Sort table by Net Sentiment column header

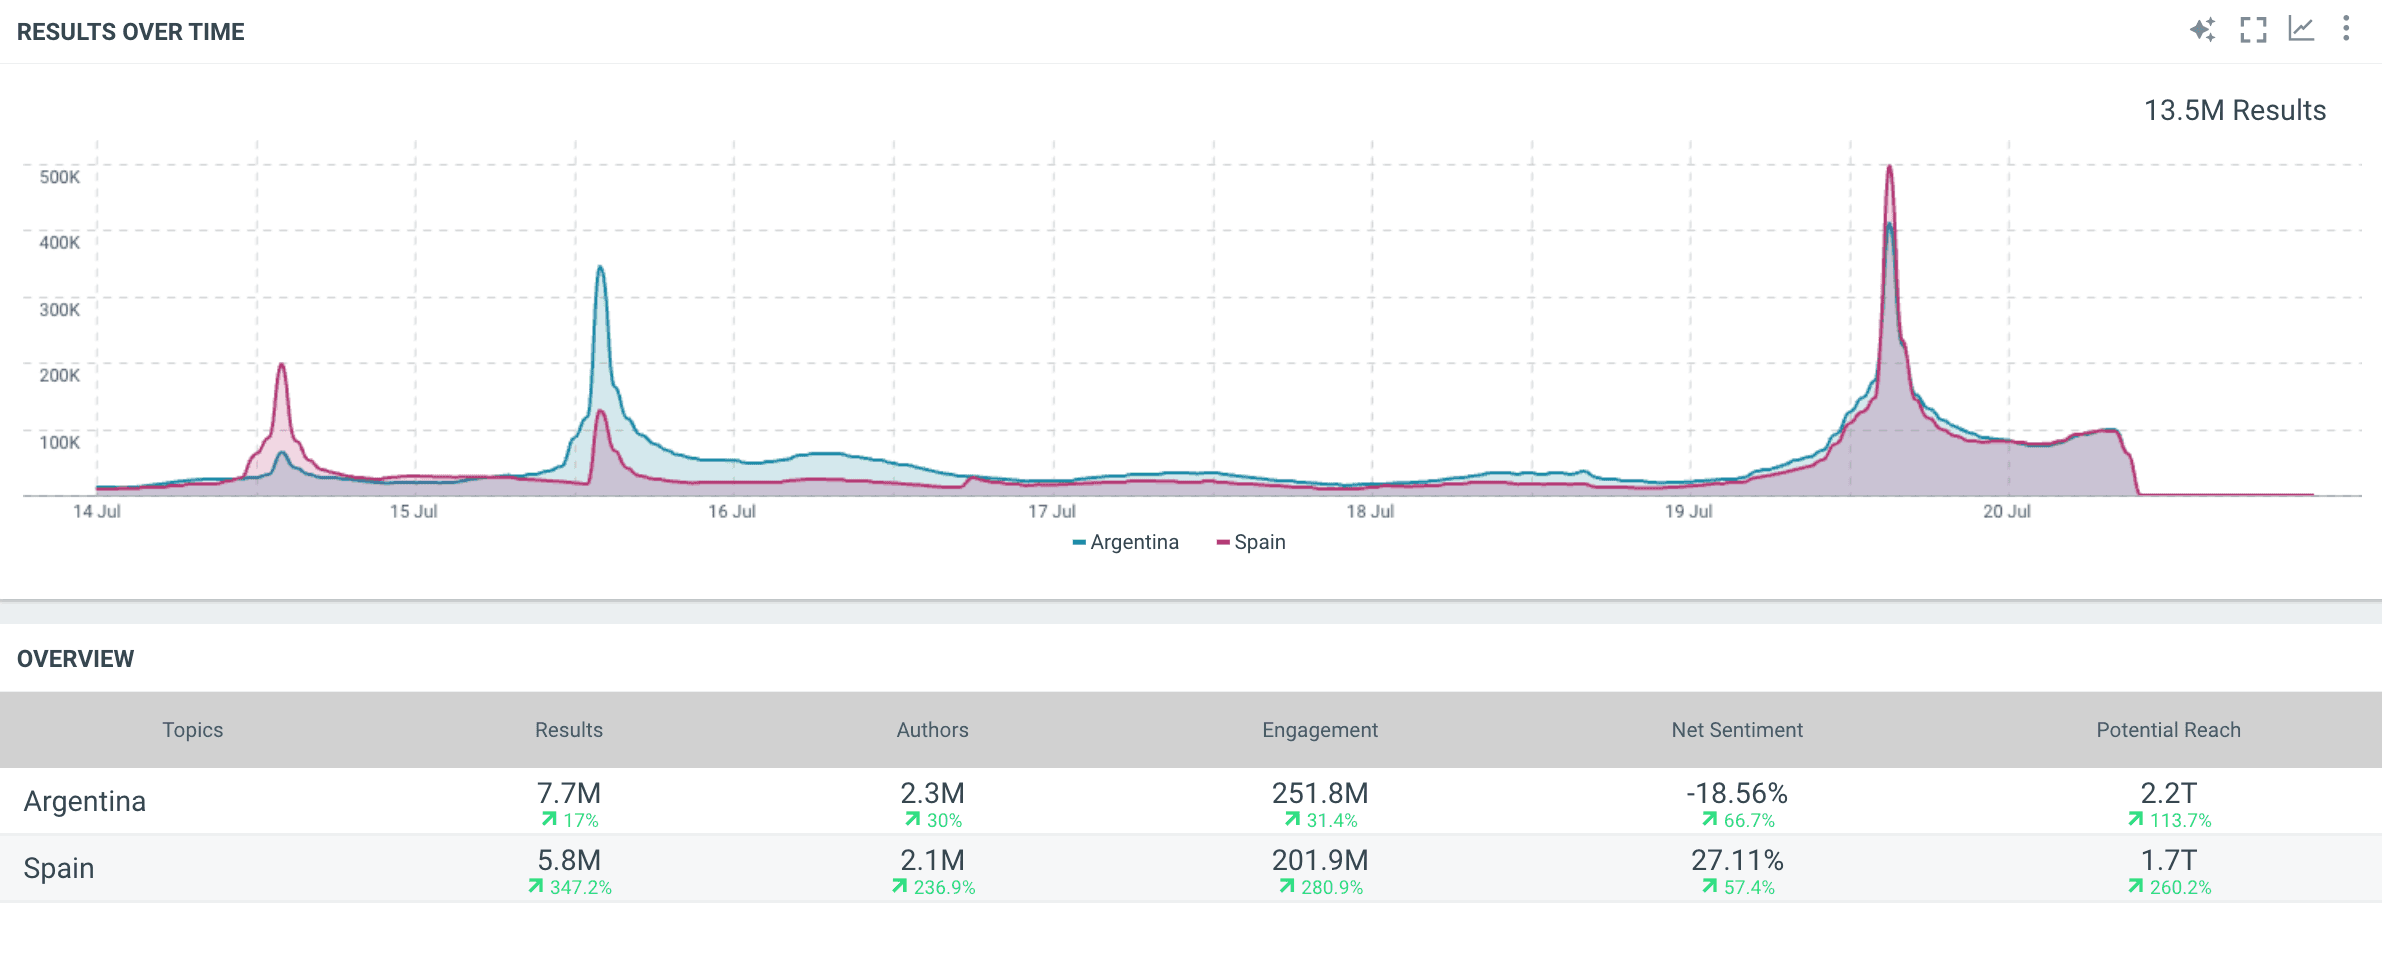[1737, 730]
